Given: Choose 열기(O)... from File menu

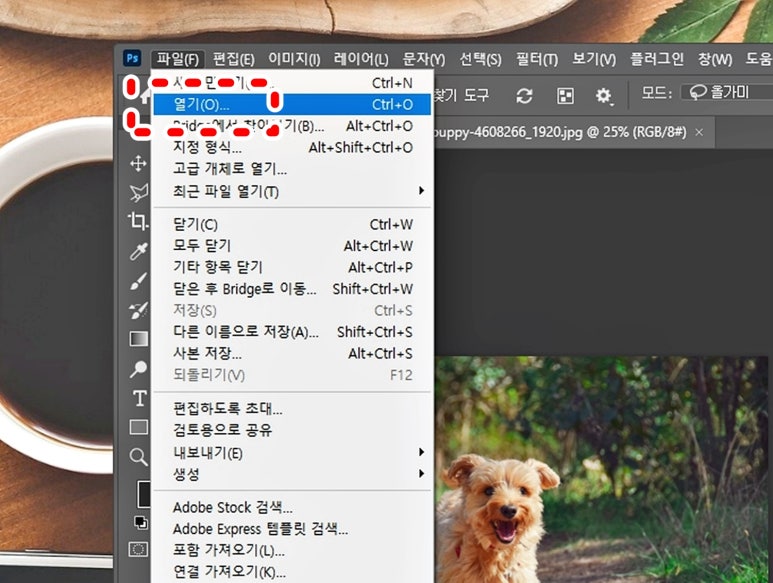Looking at the screenshot, I should 292,104.
